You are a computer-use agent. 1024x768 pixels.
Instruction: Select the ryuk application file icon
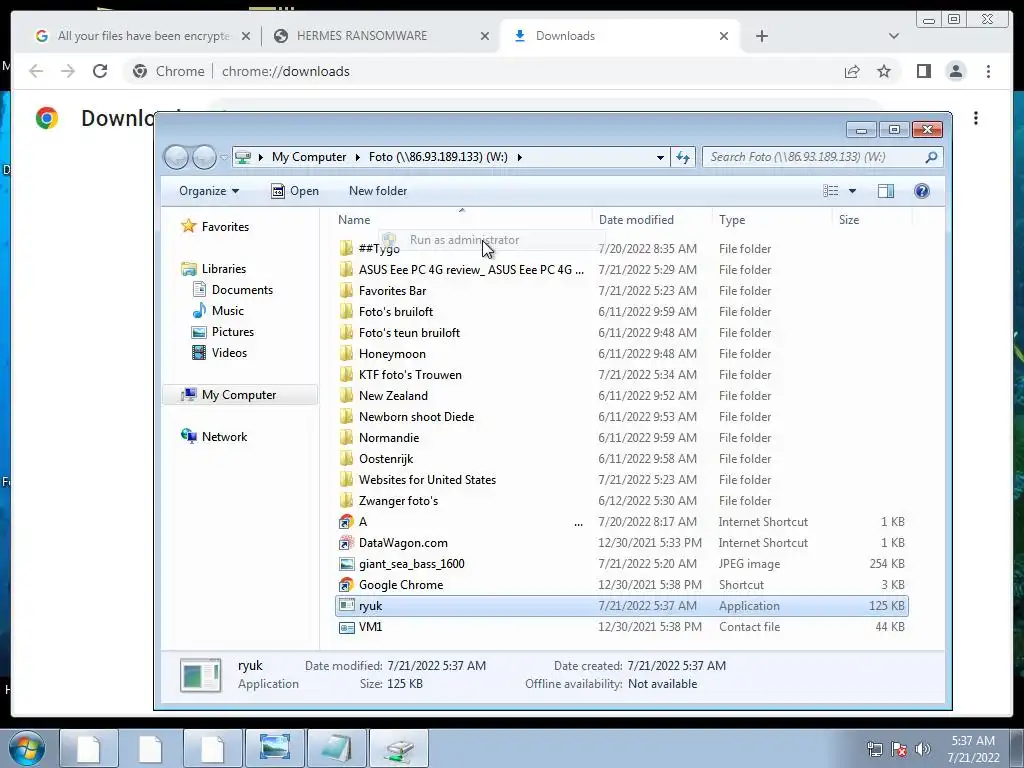tap(347, 605)
